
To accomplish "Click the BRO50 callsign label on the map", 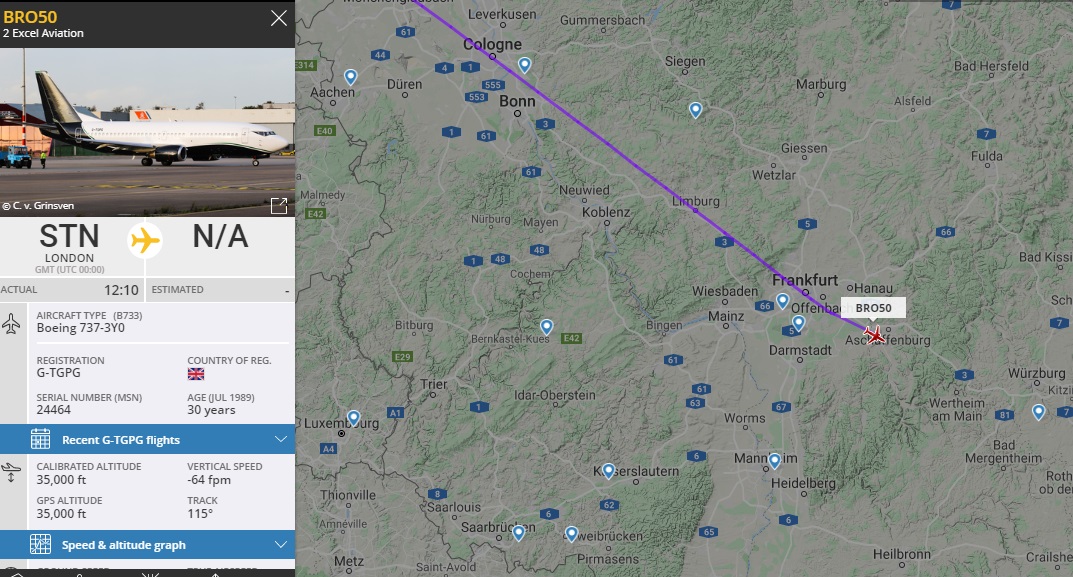I will [873, 308].
